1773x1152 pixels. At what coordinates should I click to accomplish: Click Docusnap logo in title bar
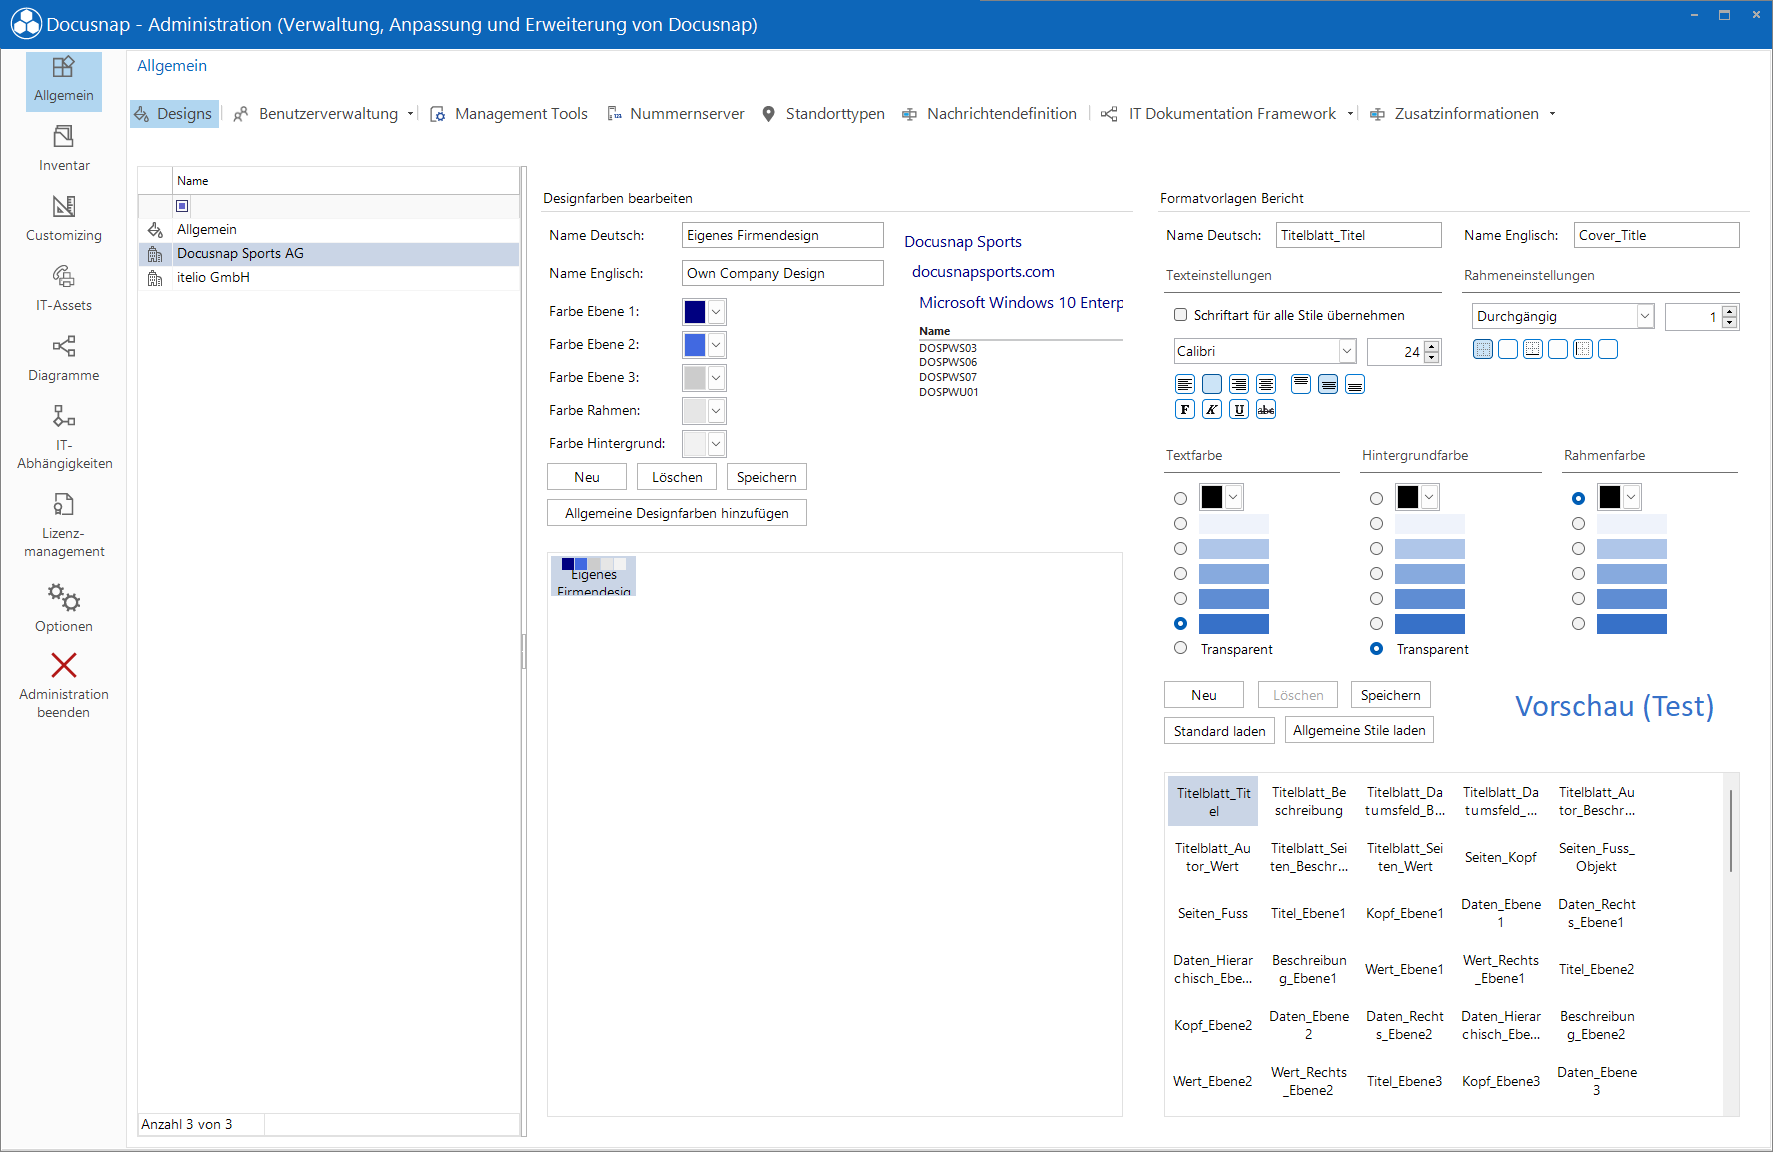pyautogui.click(x=26, y=24)
